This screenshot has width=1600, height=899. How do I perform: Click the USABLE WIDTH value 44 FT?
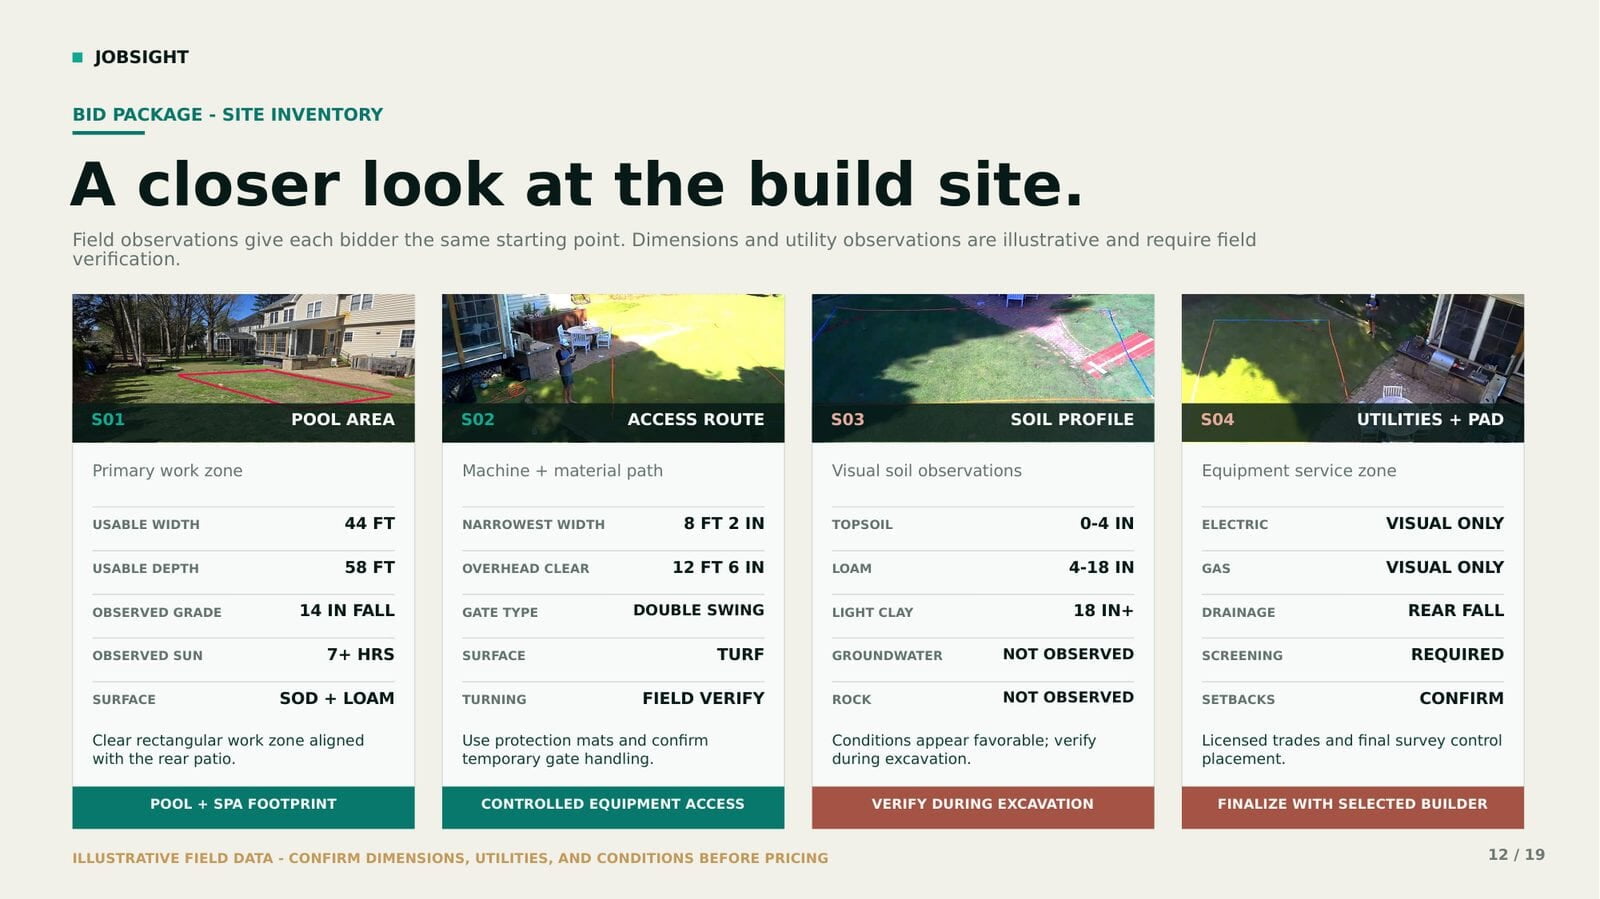(370, 523)
